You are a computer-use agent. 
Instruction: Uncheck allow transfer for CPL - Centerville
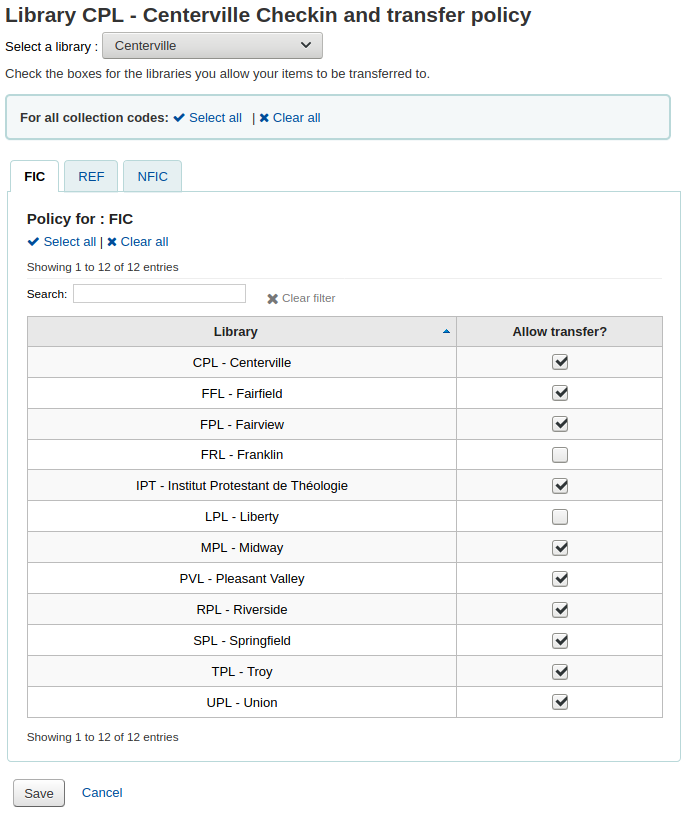(x=560, y=362)
